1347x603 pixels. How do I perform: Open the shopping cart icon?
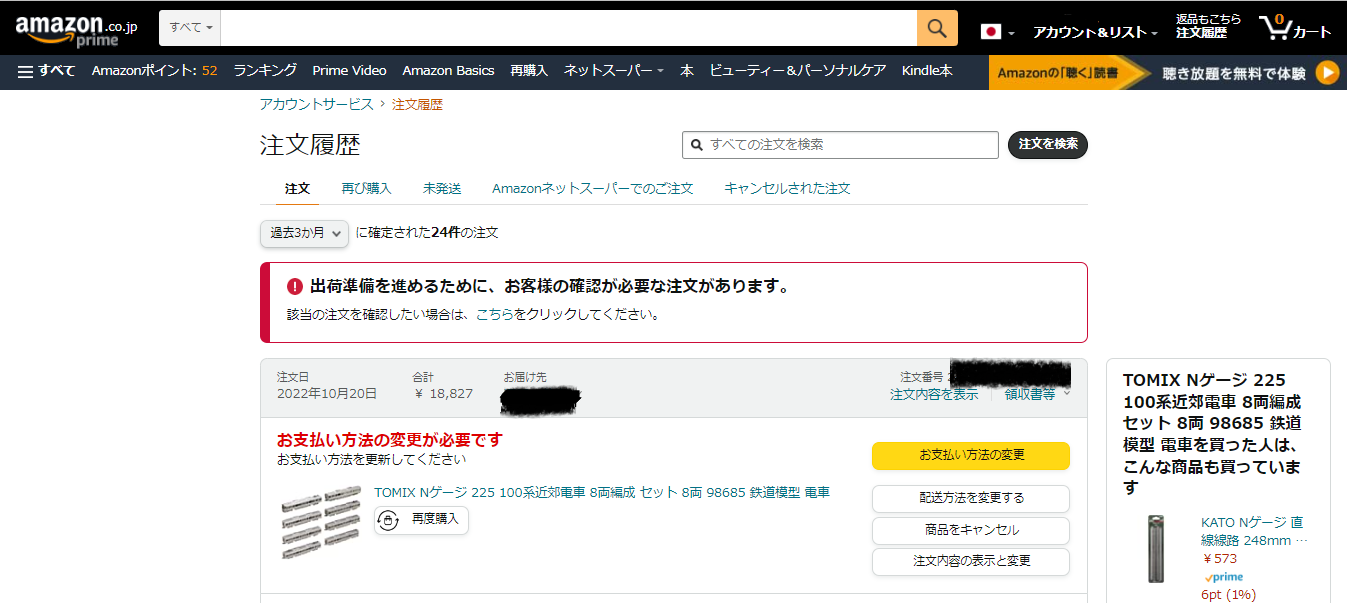pyautogui.click(x=1295, y=28)
